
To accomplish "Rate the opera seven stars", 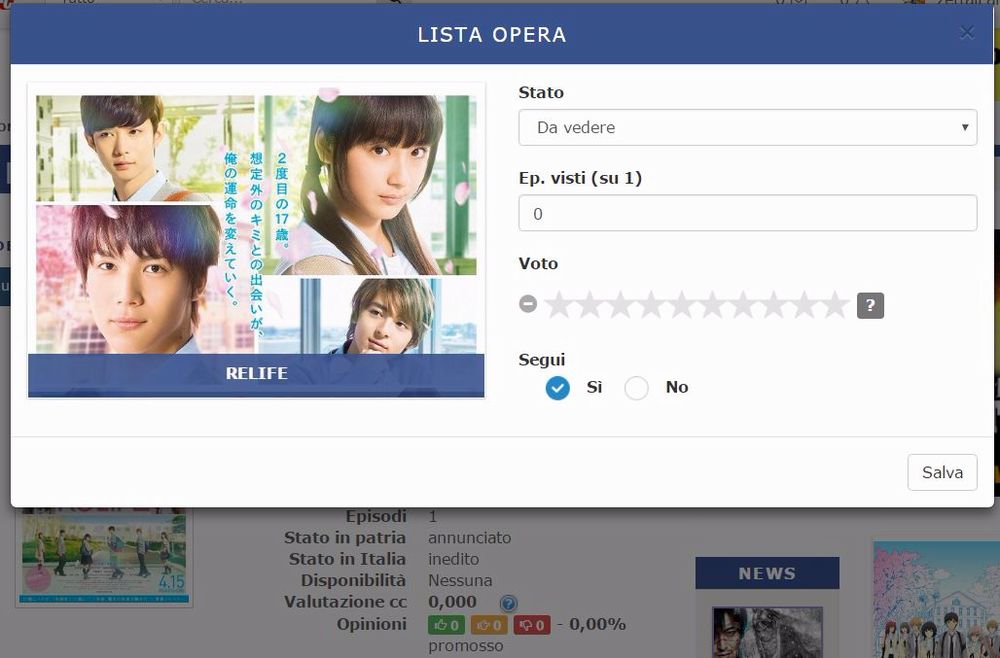I will (x=742, y=305).
